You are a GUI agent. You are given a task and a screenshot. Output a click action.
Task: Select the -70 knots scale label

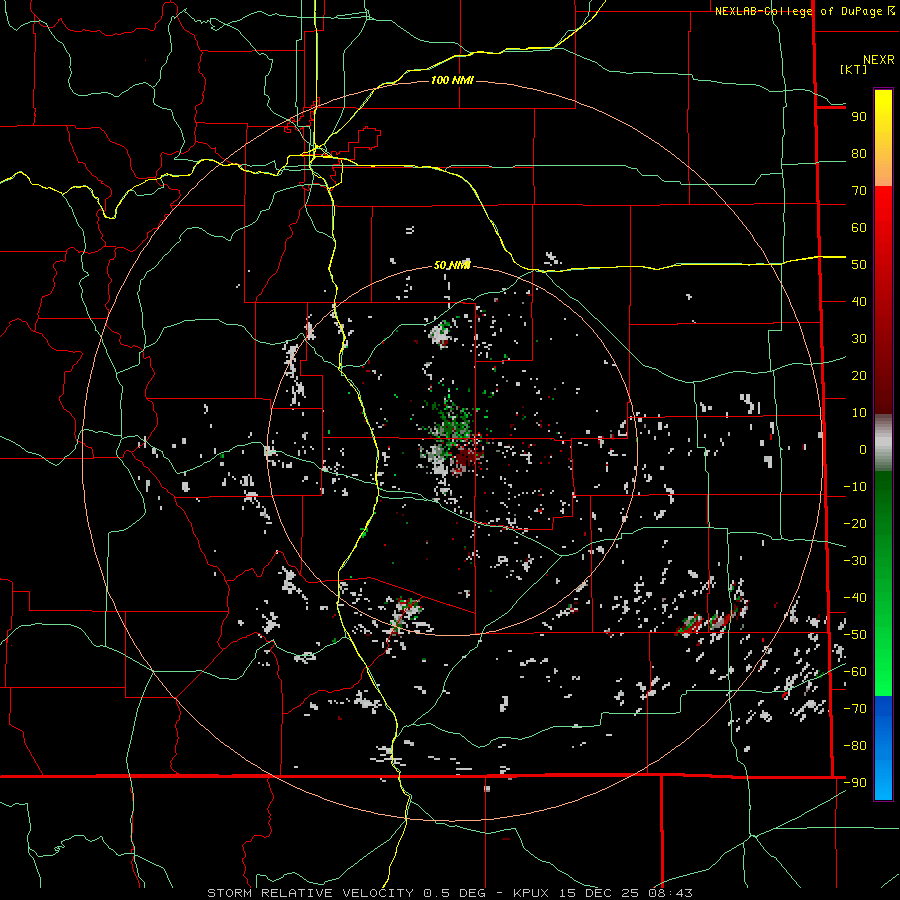click(855, 709)
